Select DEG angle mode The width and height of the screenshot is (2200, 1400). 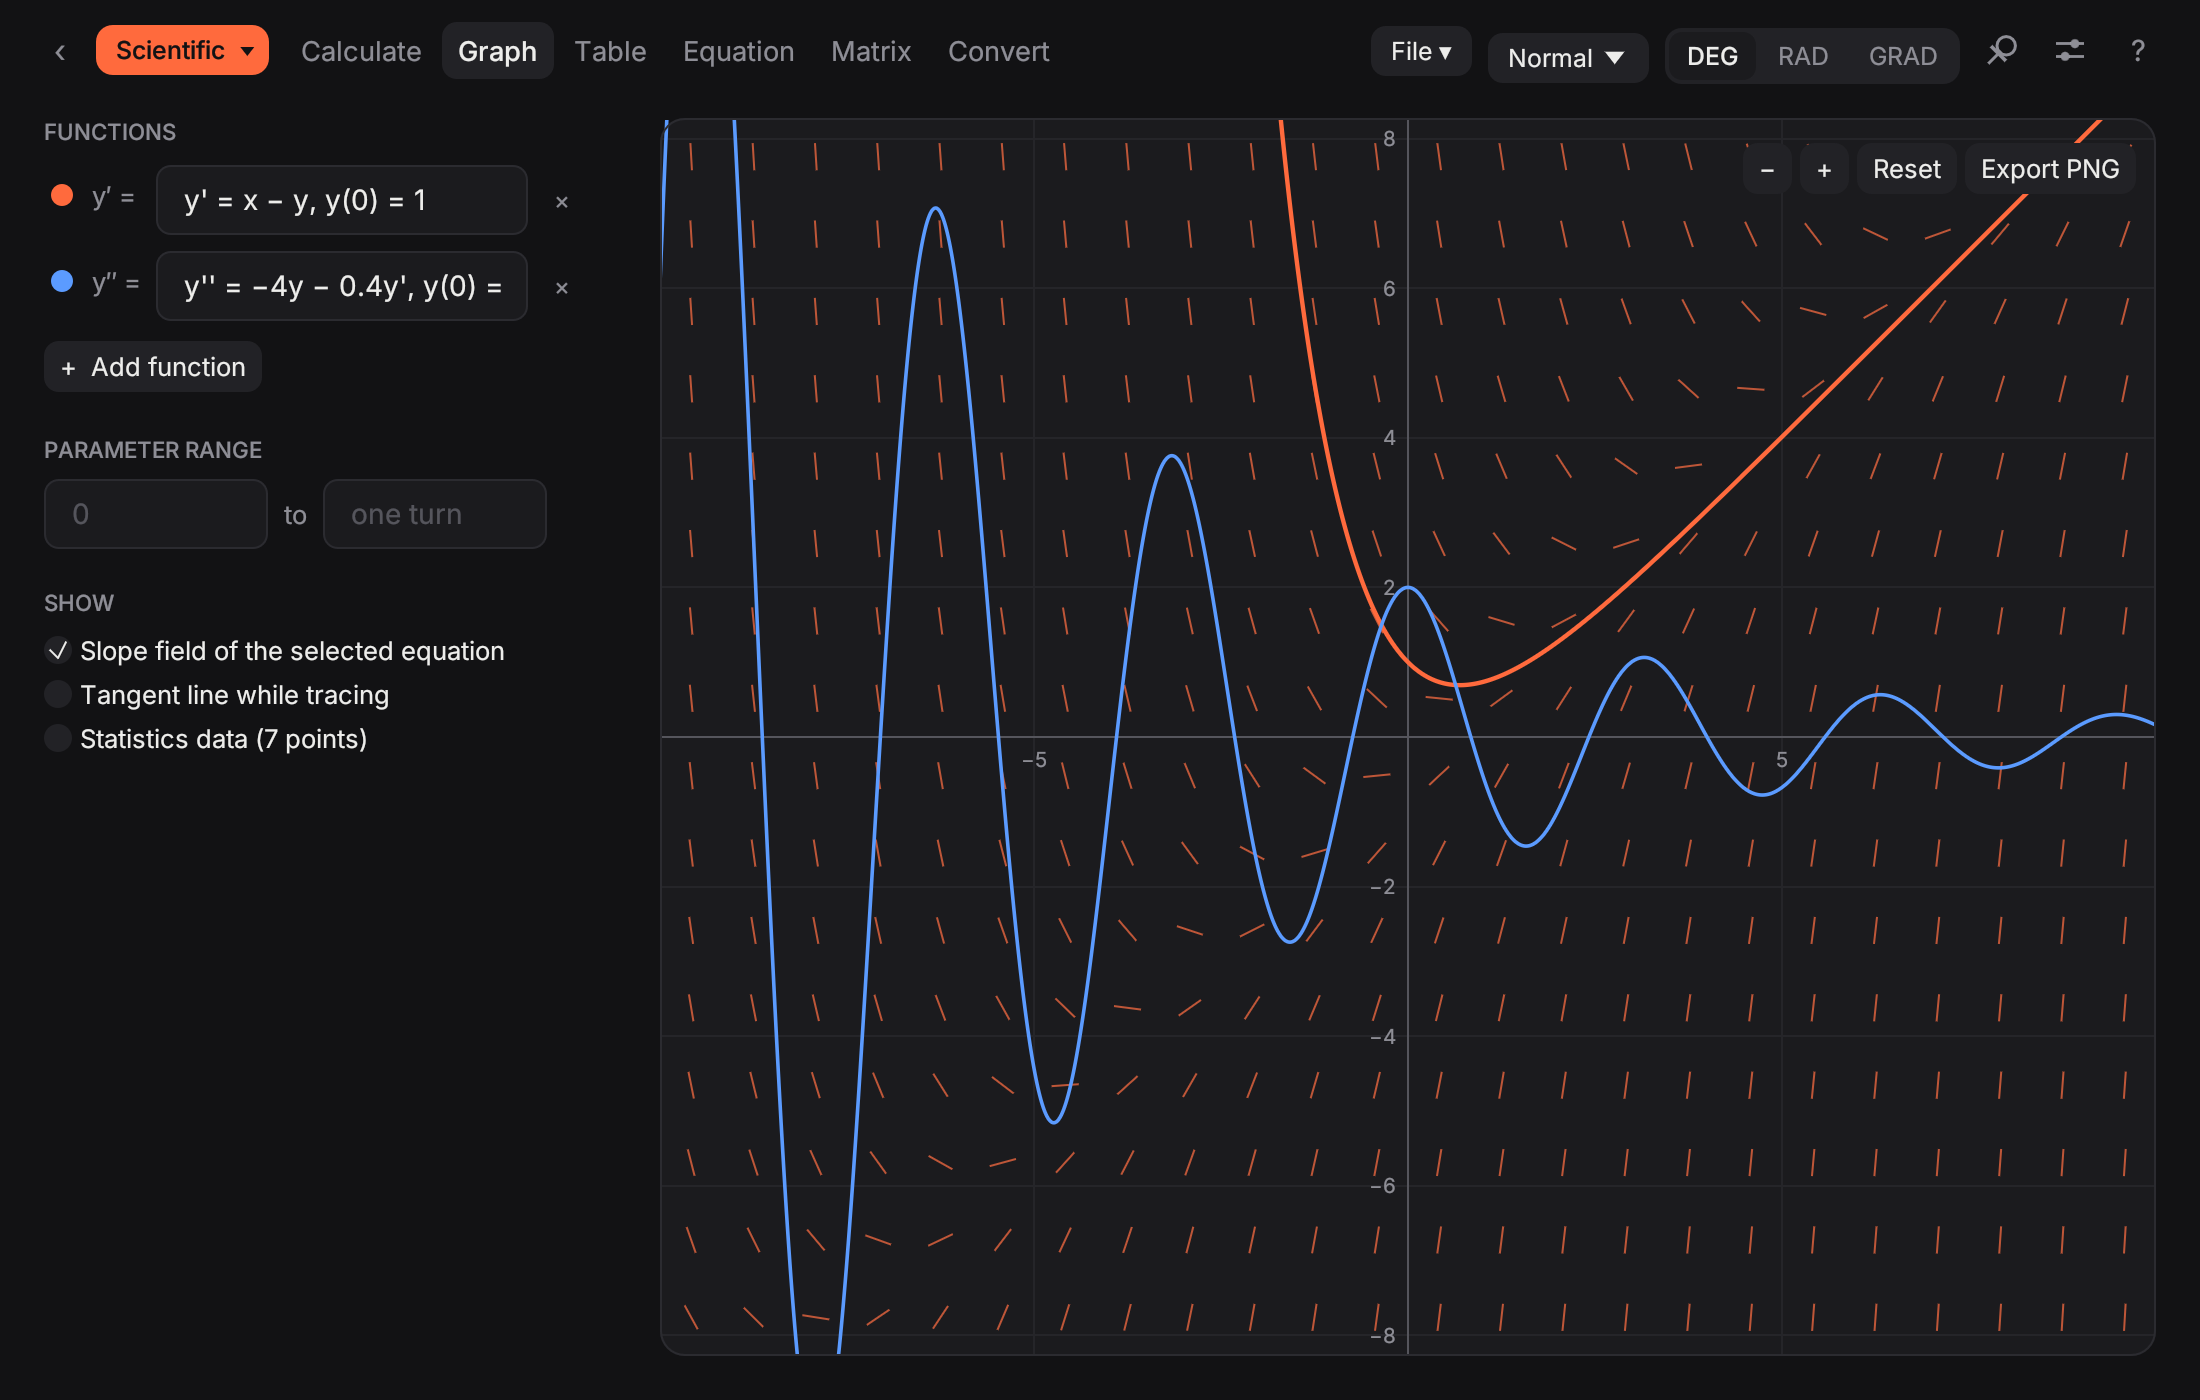click(1712, 56)
